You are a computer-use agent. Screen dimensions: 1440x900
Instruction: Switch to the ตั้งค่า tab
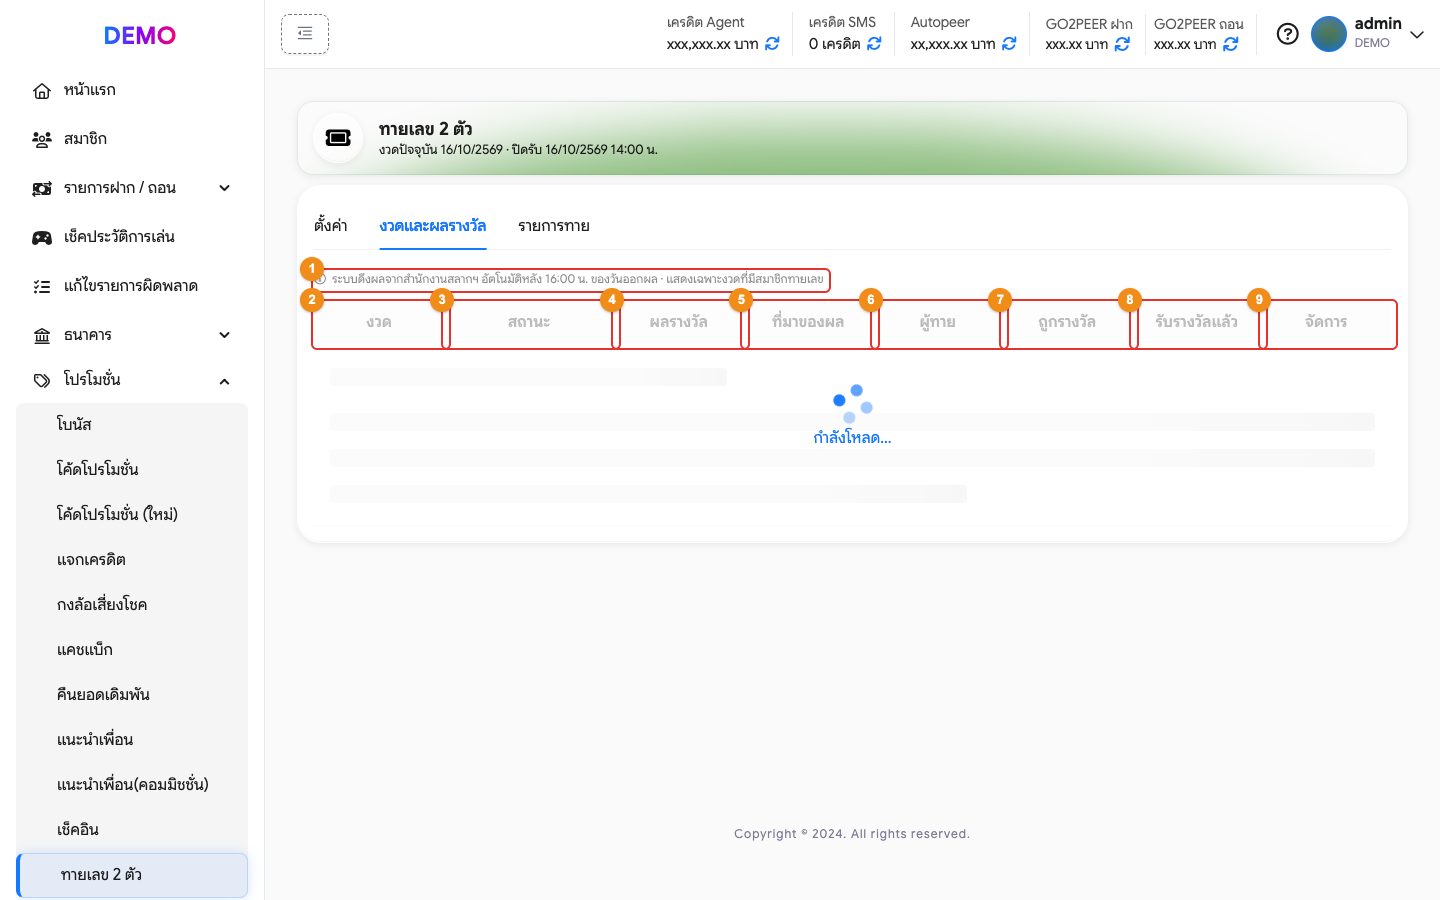[x=331, y=226]
